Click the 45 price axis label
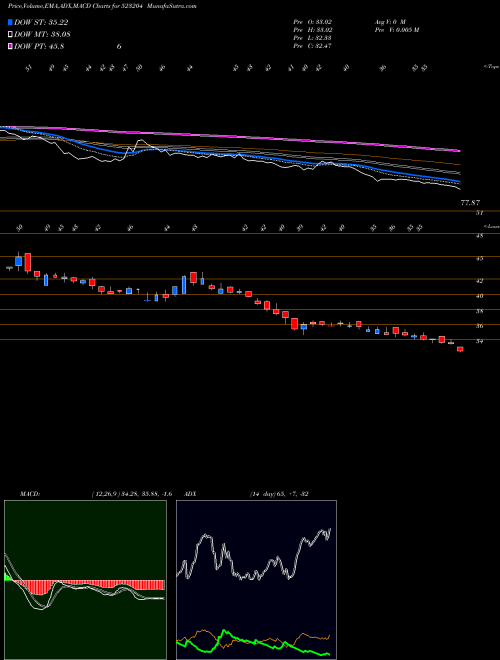Viewport: 500px width, 660px height. pos(479,258)
